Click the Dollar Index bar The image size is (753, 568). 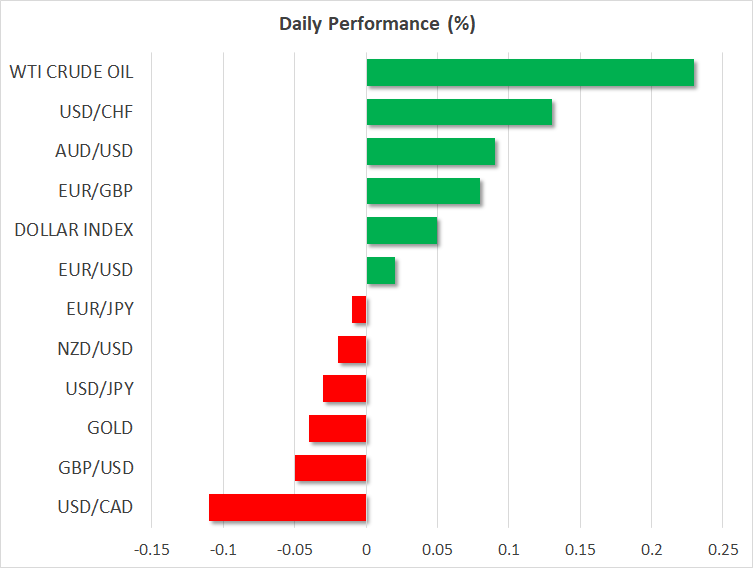[x=402, y=231]
